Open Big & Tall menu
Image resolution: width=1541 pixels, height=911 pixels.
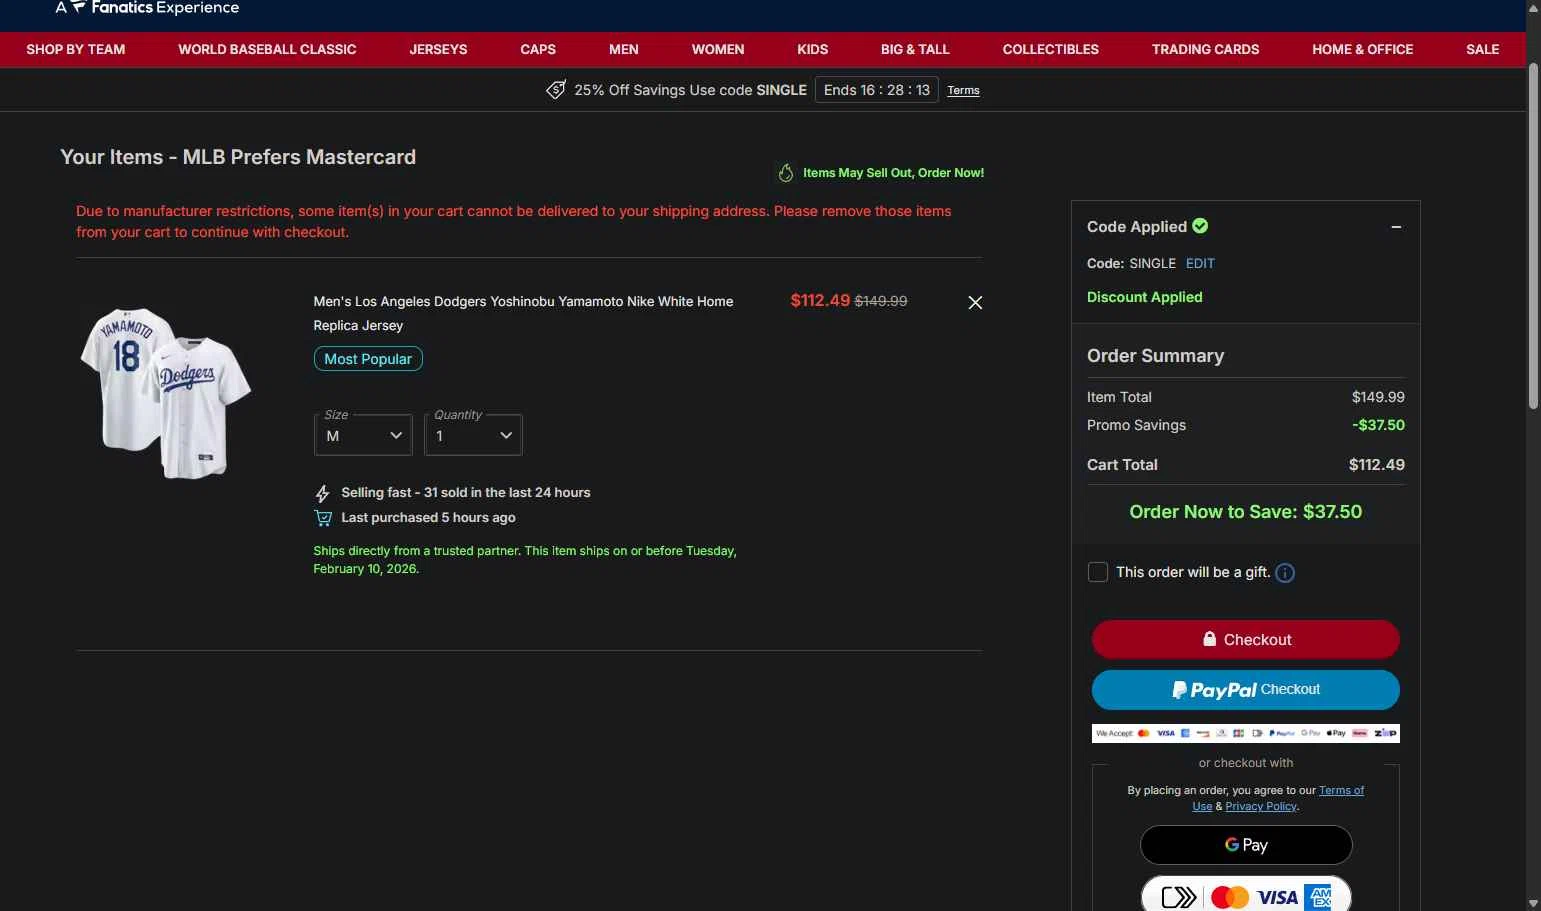point(915,49)
